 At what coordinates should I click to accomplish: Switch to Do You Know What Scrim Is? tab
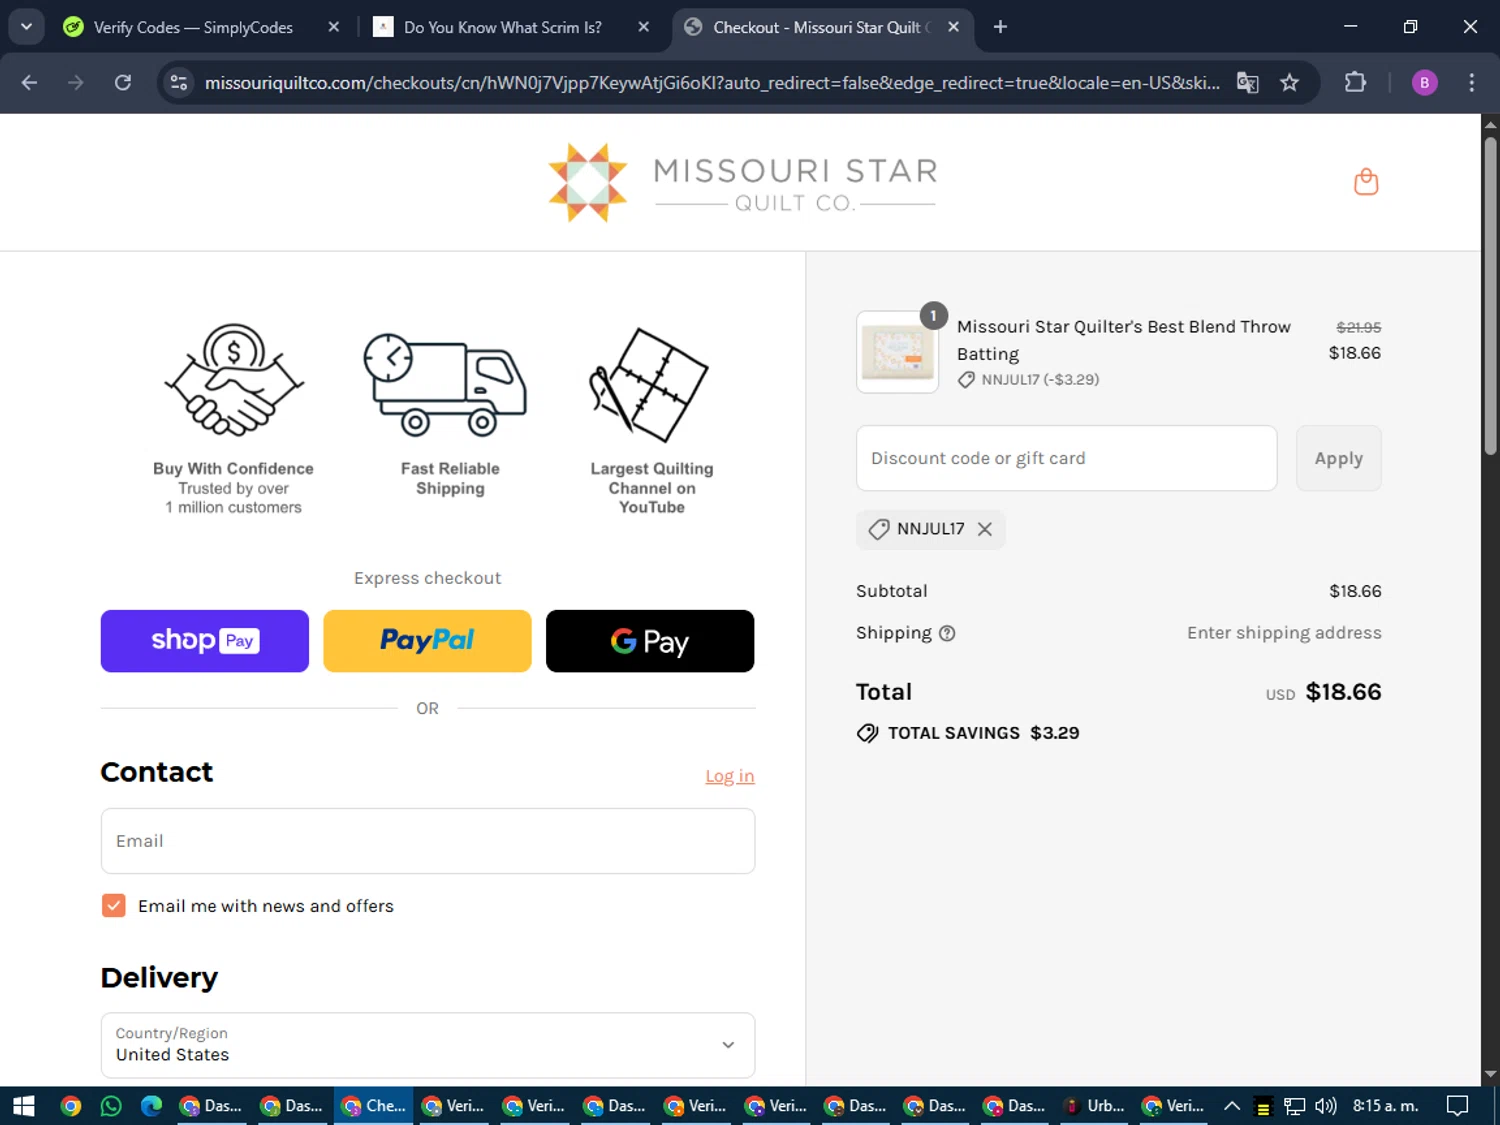[503, 27]
